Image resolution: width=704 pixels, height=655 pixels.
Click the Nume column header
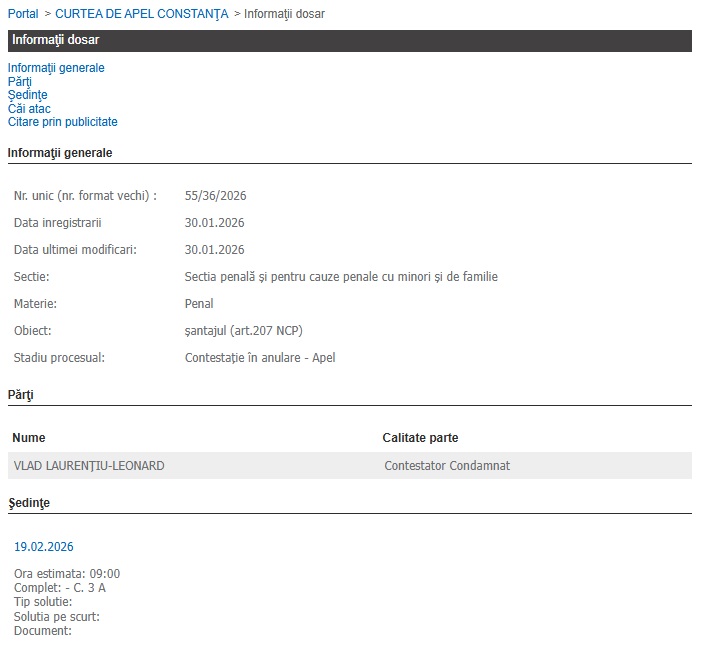pyautogui.click(x=28, y=438)
